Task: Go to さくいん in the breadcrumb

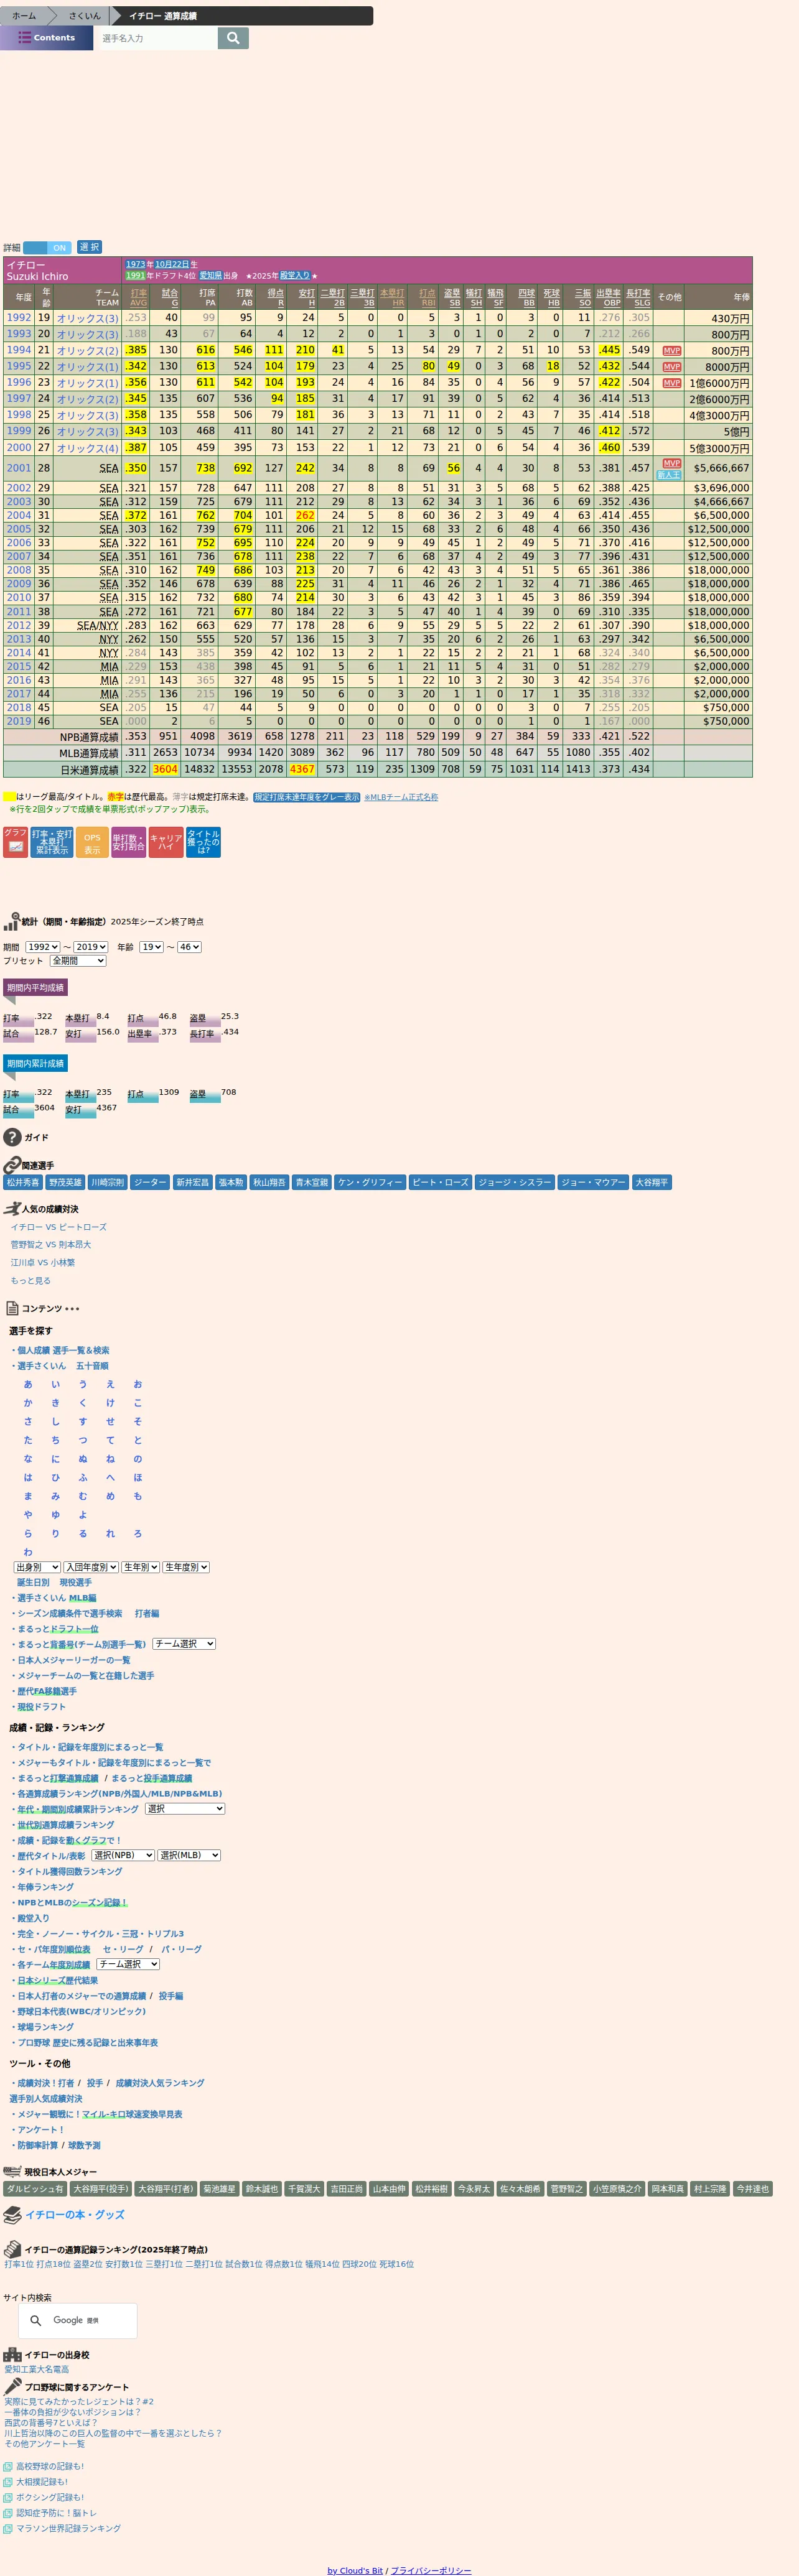Action: click(x=84, y=16)
